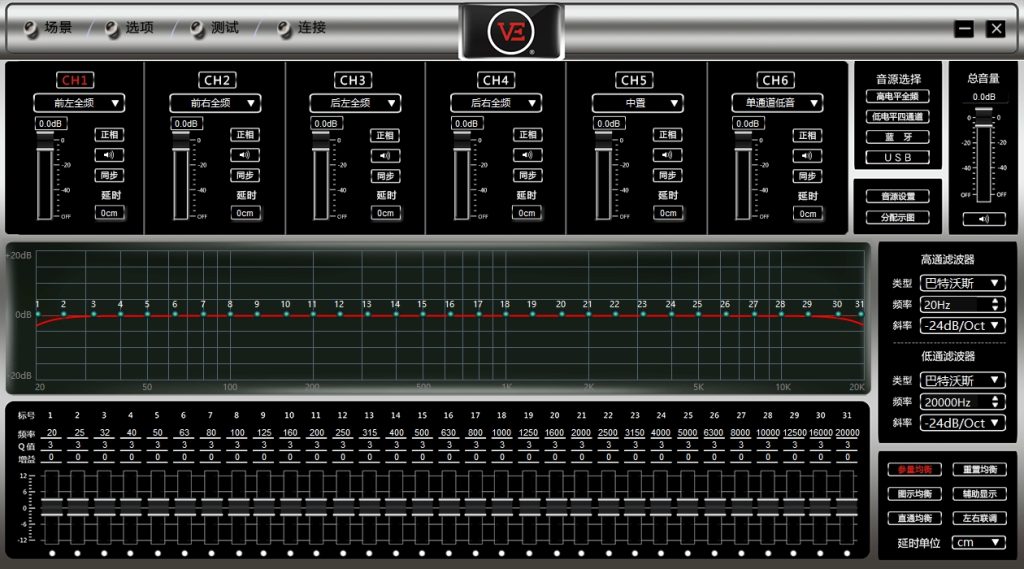This screenshot has width=1024, height=569.
Task: Click master volume fader handle
Action: pos(984,118)
